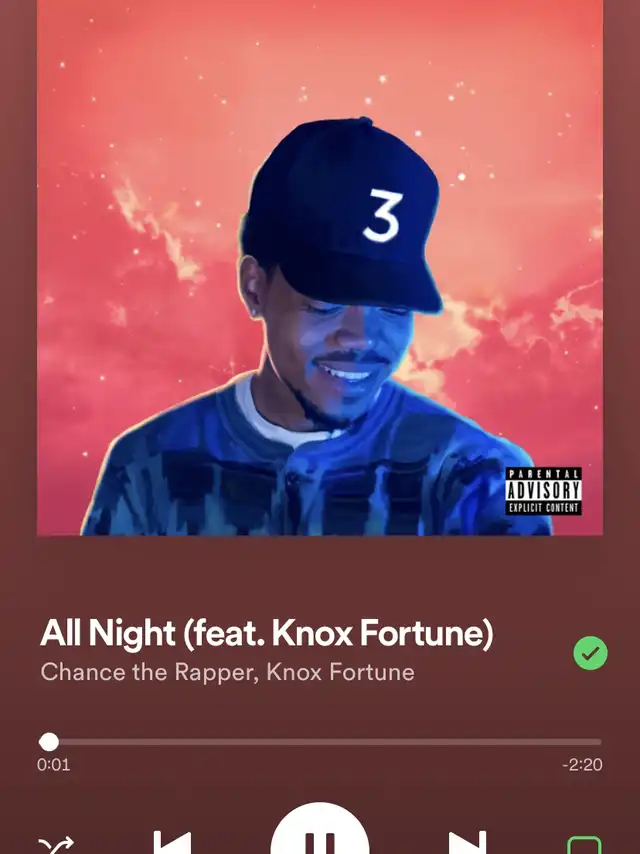Click the white playback progress knob
The width and height of the screenshot is (640, 854).
[49, 742]
